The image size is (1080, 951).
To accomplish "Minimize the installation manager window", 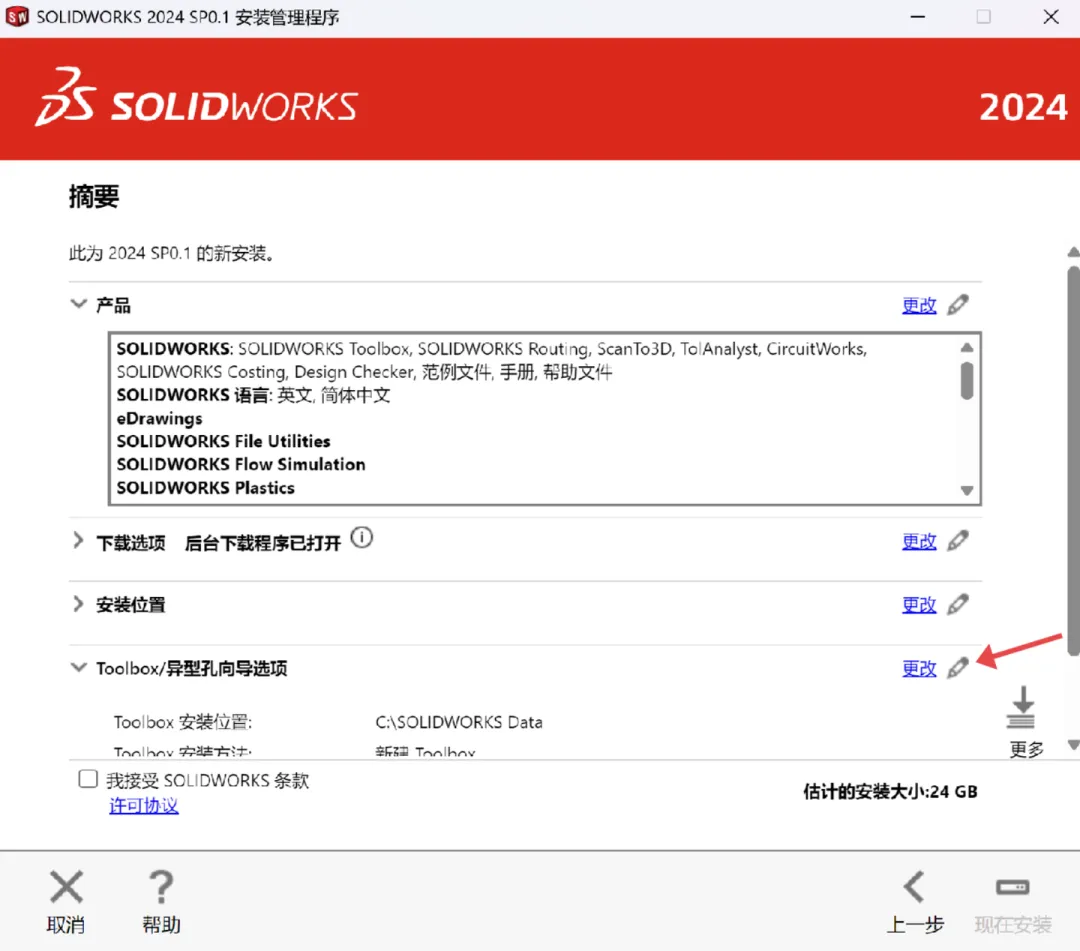I will click(x=917, y=17).
